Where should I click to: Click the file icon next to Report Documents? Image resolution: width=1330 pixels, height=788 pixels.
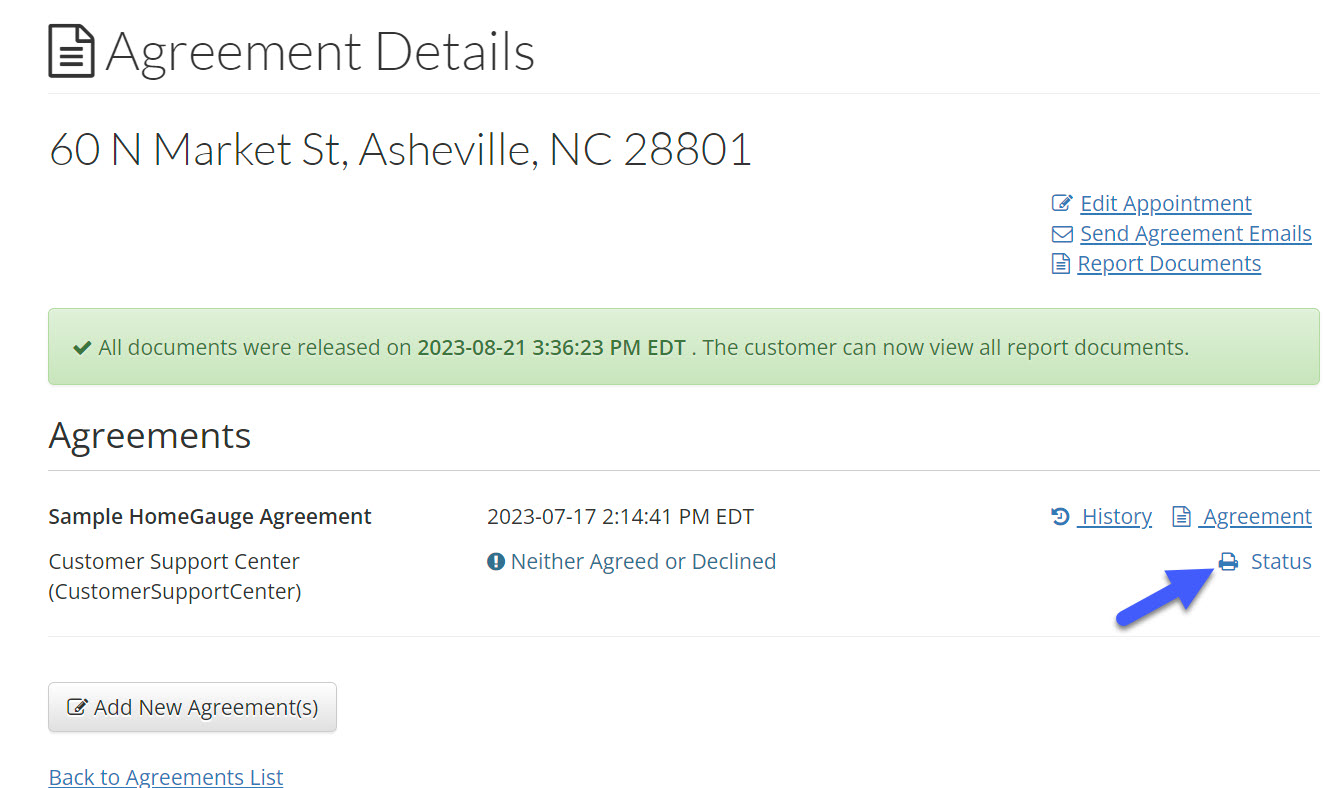point(1061,264)
